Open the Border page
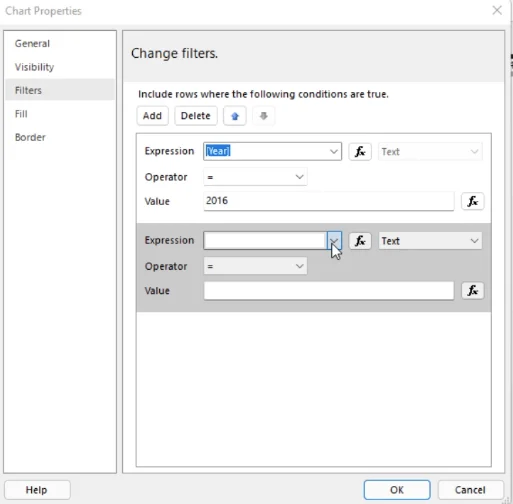This screenshot has width=513, height=504. (x=30, y=137)
